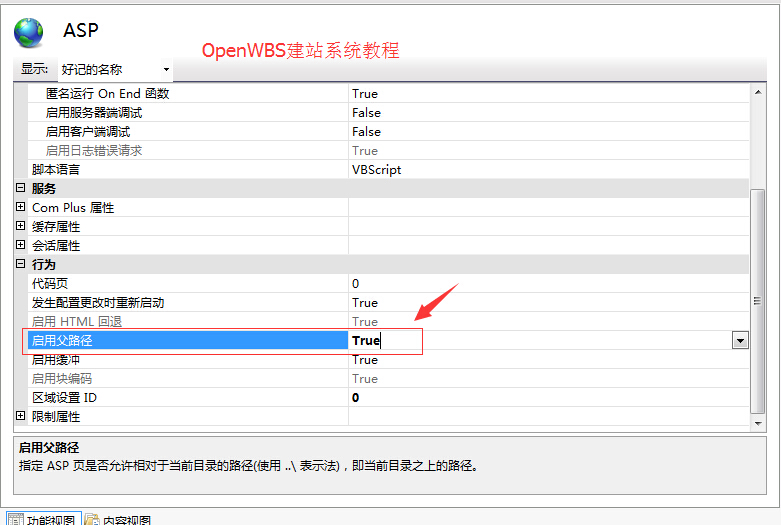Open the 显示 display-name dropdown

pyautogui.click(x=114, y=69)
